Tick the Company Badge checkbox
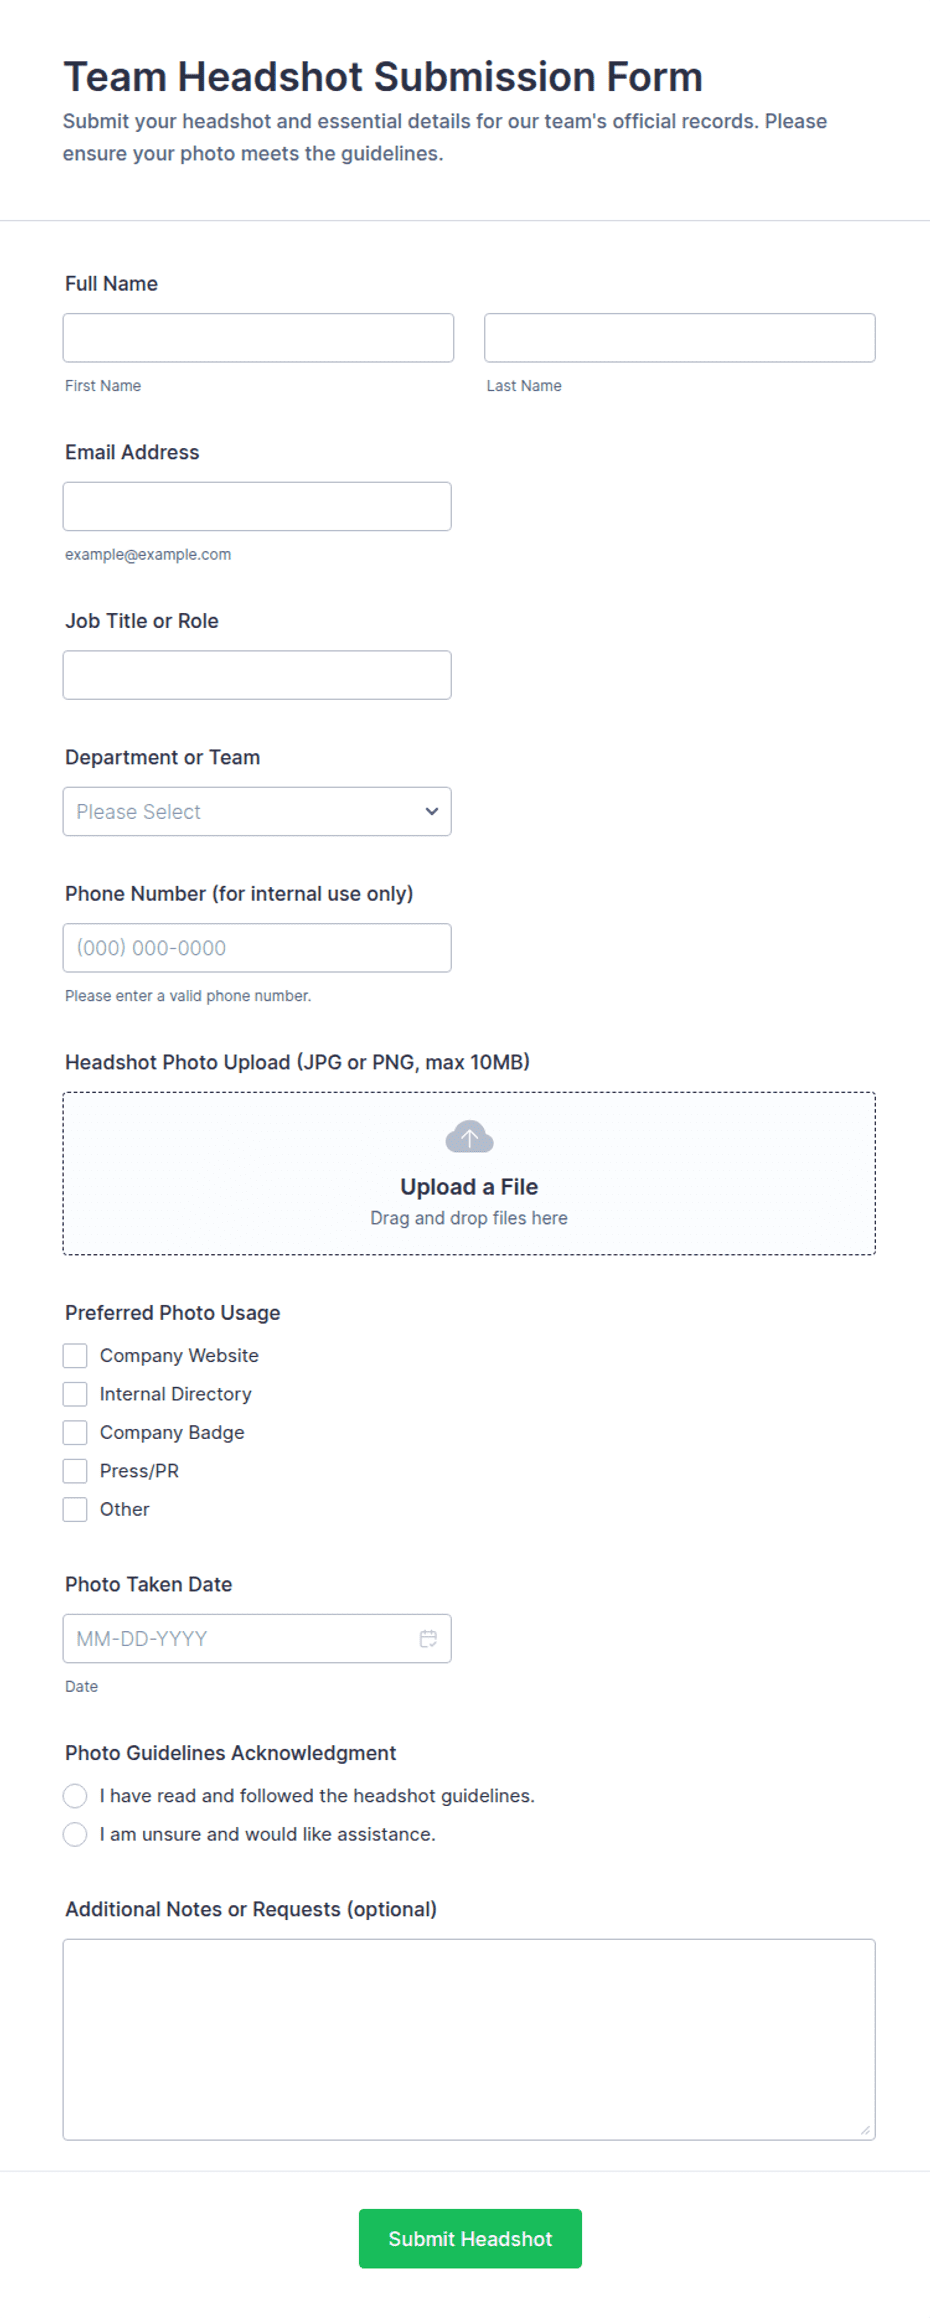This screenshot has height=2318, width=930. click(75, 1432)
